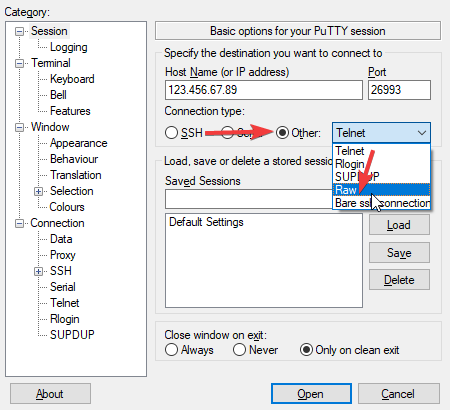450x410 pixels.
Task: Delete the selected saved session
Action: tap(399, 280)
